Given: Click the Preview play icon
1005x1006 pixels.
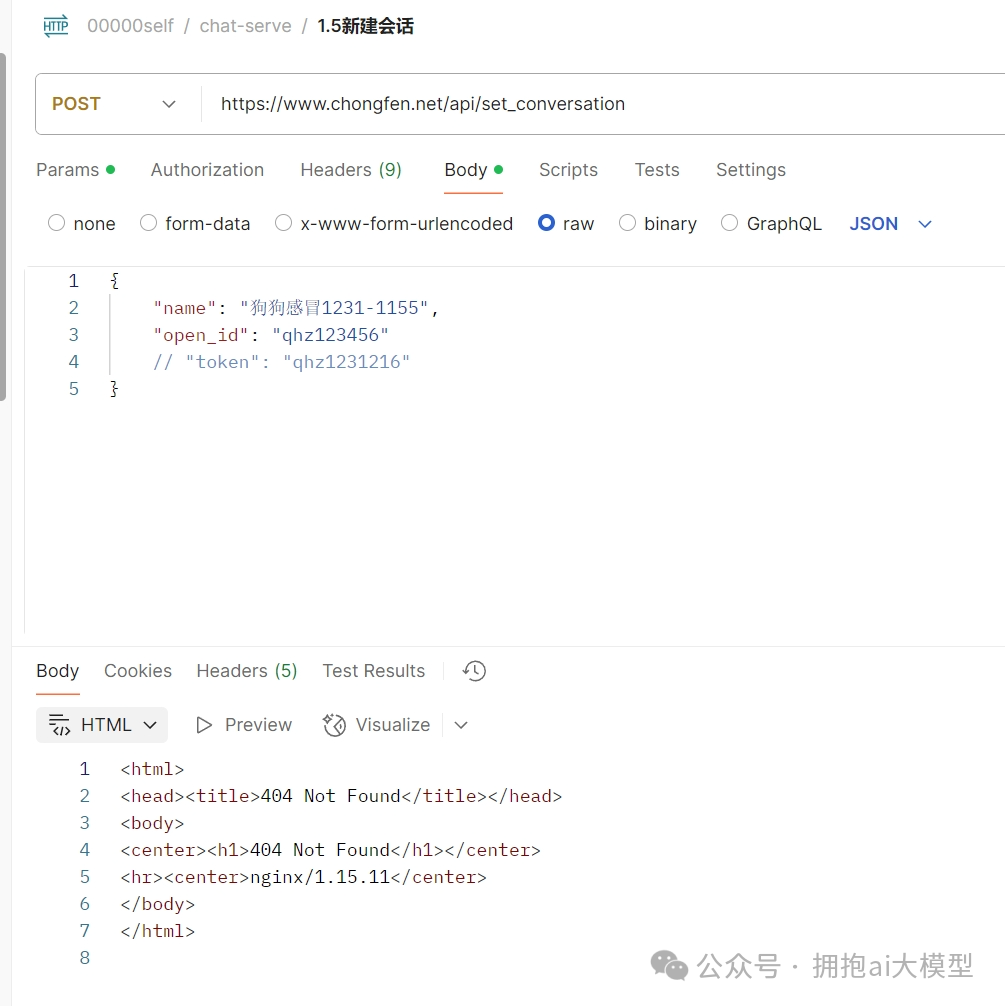Looking at the screenshot, I should pos(205,725).
